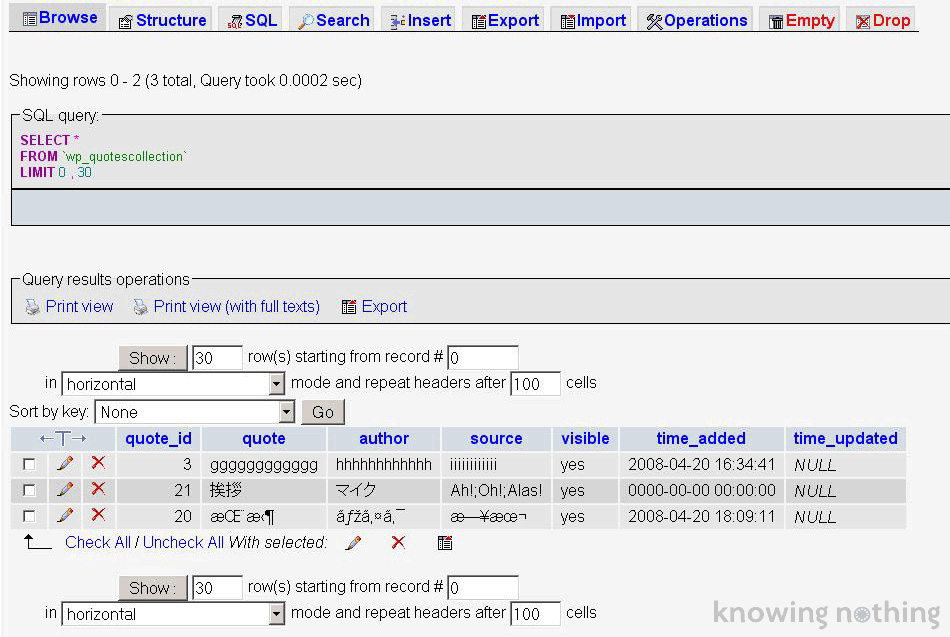Click the quote cell 'ggggggggggg'
The height and width of the screenshot is (637, 950).
264,465
